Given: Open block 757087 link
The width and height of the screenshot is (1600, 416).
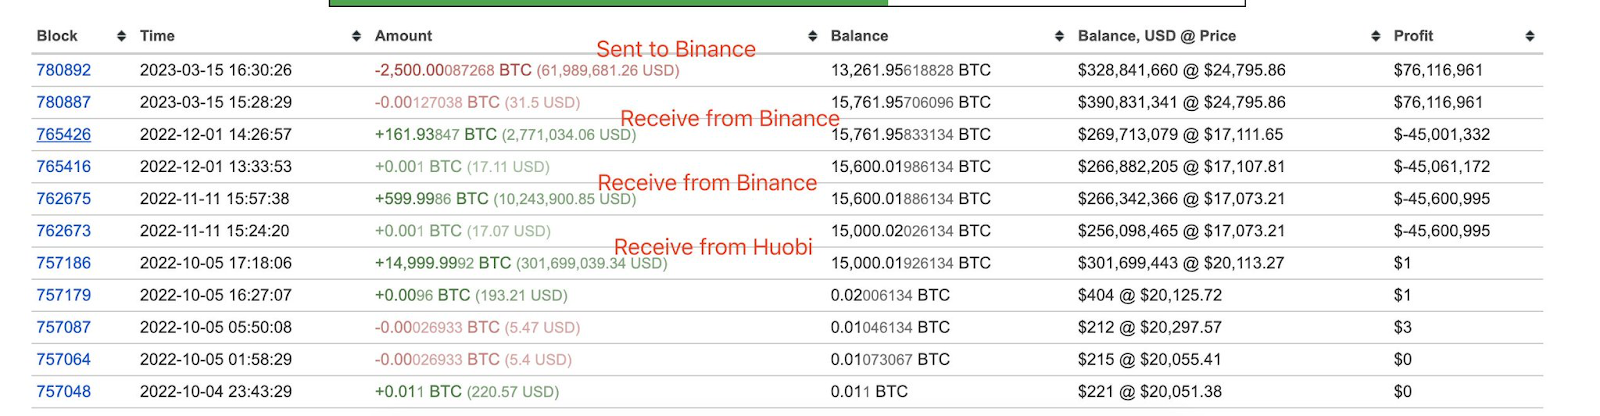Looking at the screenshot, I should pyautogui.click(x=63, y=327).
